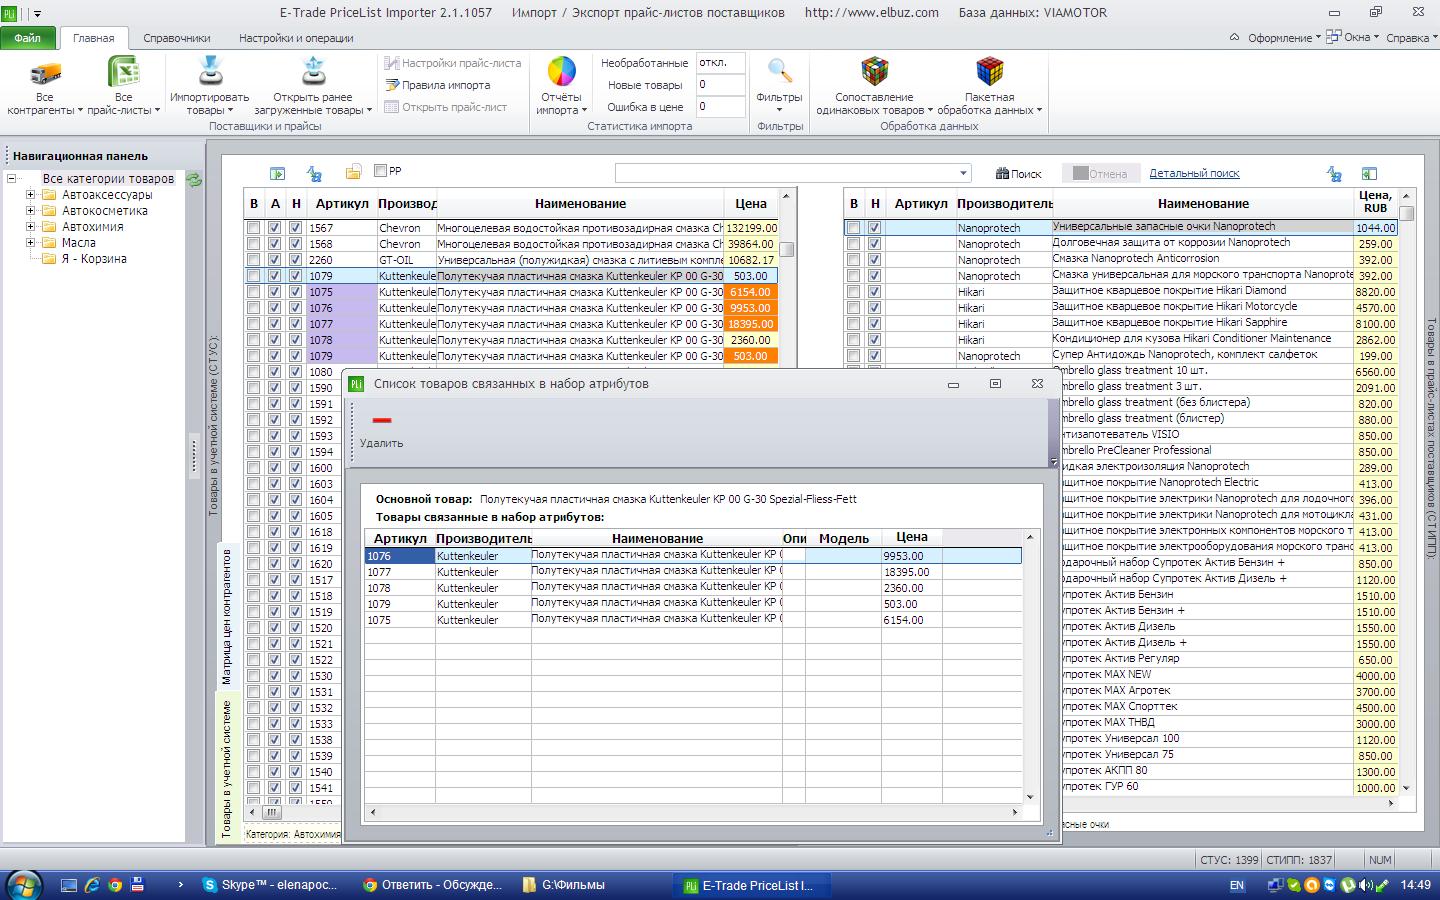Click the sort A-Z icon above left grid
This screenshot has width=1440, height=900.
point(315,174)
